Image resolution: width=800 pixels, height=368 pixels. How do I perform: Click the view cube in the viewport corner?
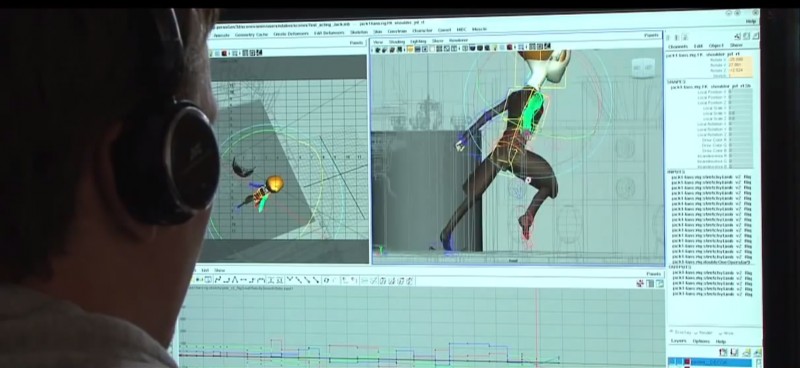643,67
